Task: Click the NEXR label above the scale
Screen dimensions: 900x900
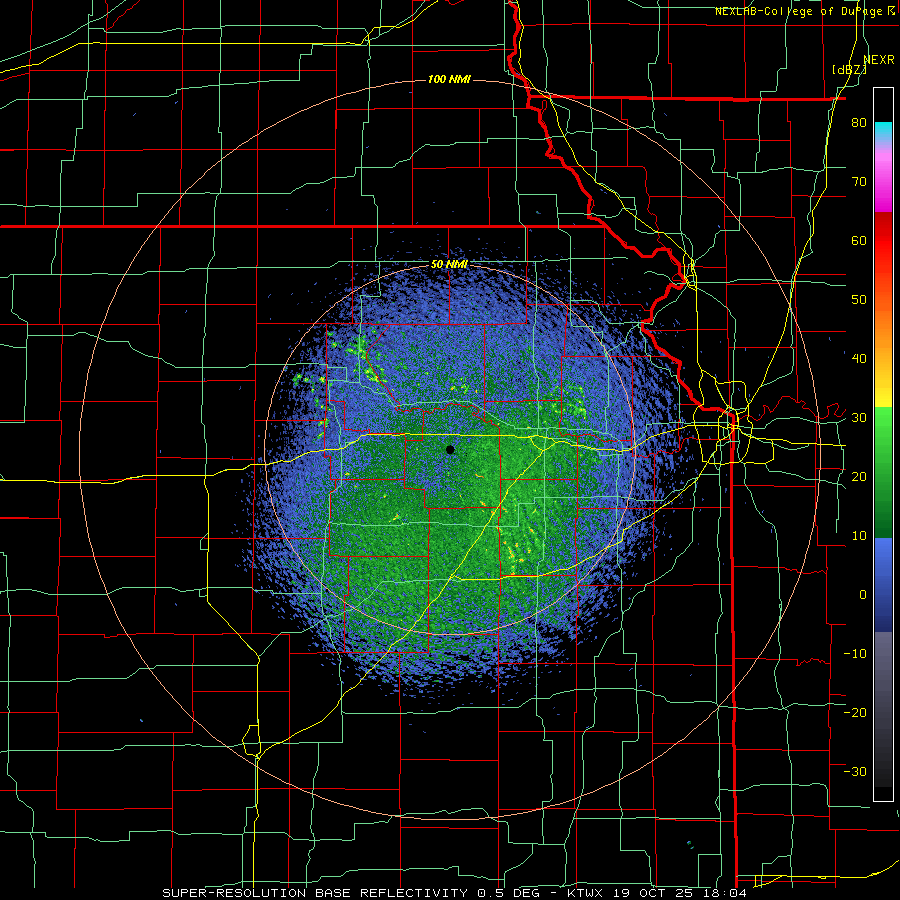Action: coord(879,60)
